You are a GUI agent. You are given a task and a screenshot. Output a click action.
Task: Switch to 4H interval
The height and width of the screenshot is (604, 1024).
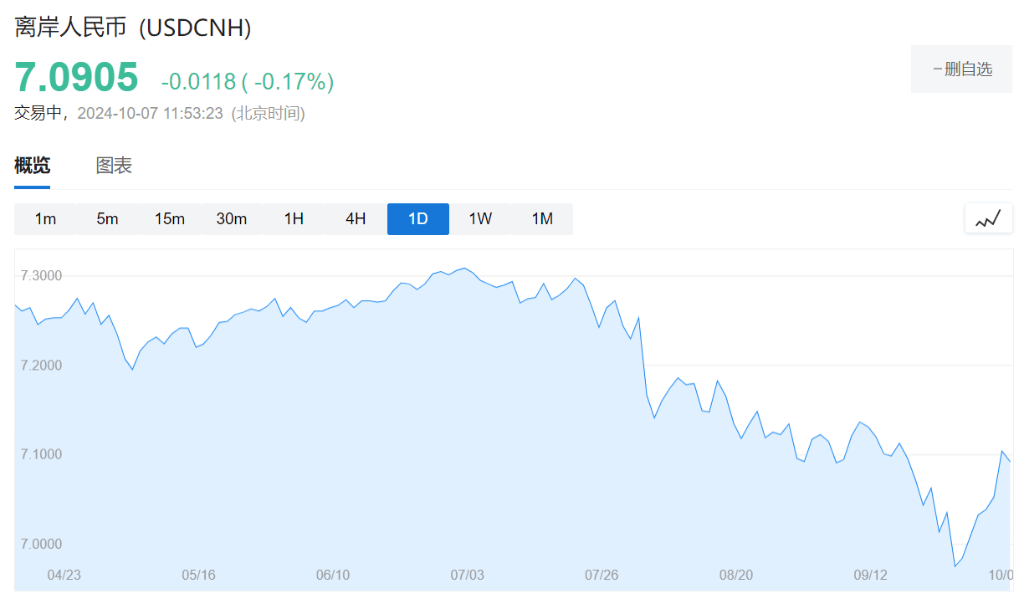(x=355, y=219)
